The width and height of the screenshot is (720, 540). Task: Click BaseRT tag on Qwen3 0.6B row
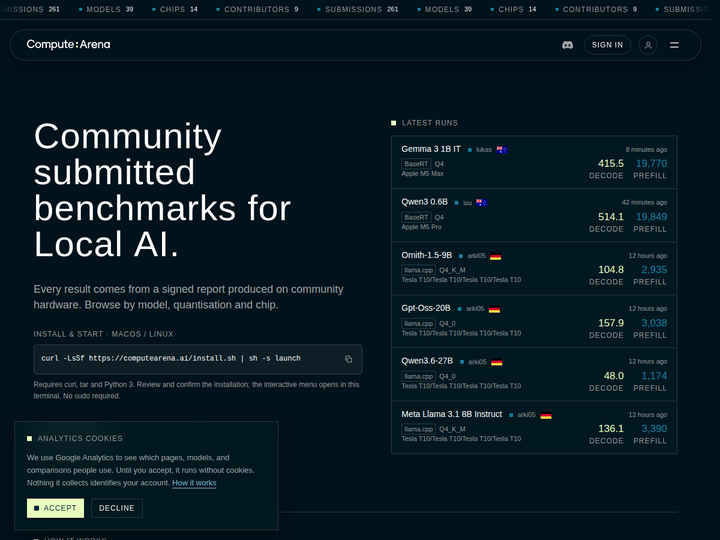[416, 217]
